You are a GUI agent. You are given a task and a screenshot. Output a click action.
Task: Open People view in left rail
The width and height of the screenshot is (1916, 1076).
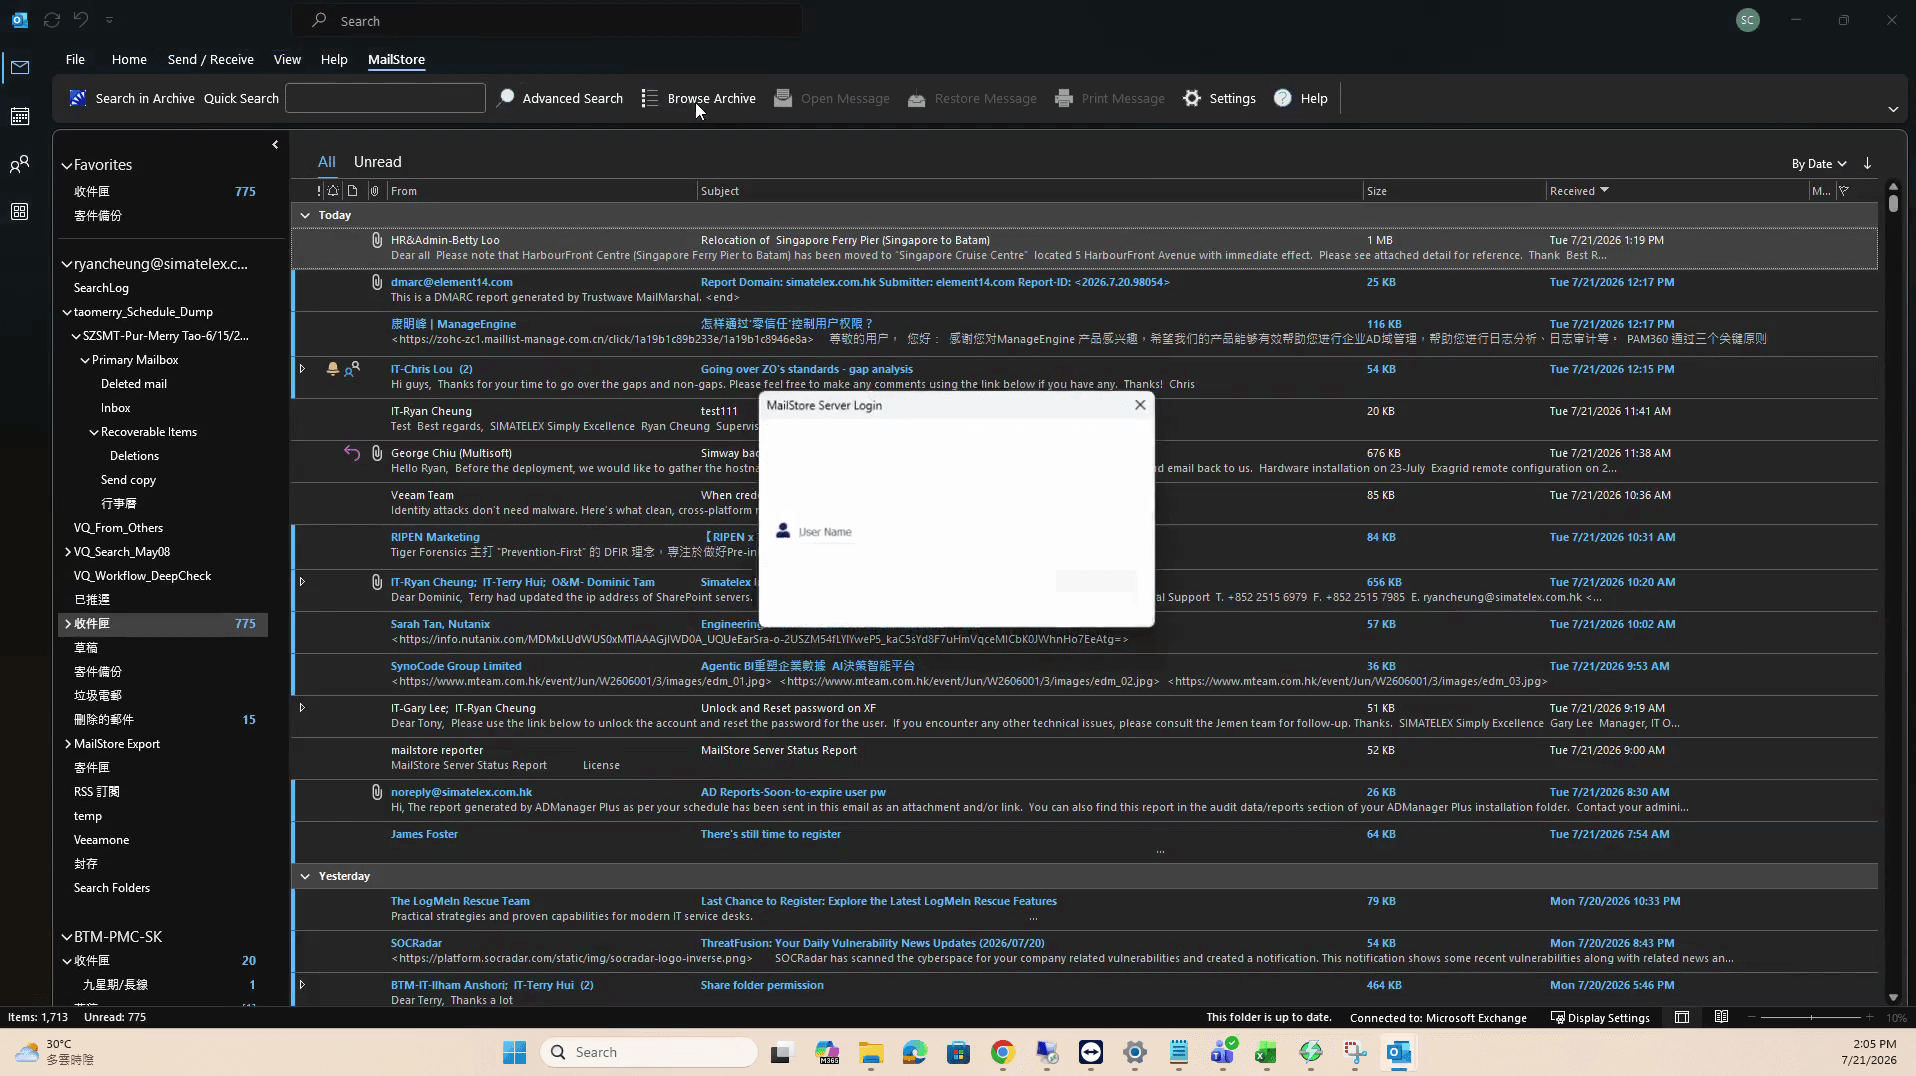coord(20,164)
